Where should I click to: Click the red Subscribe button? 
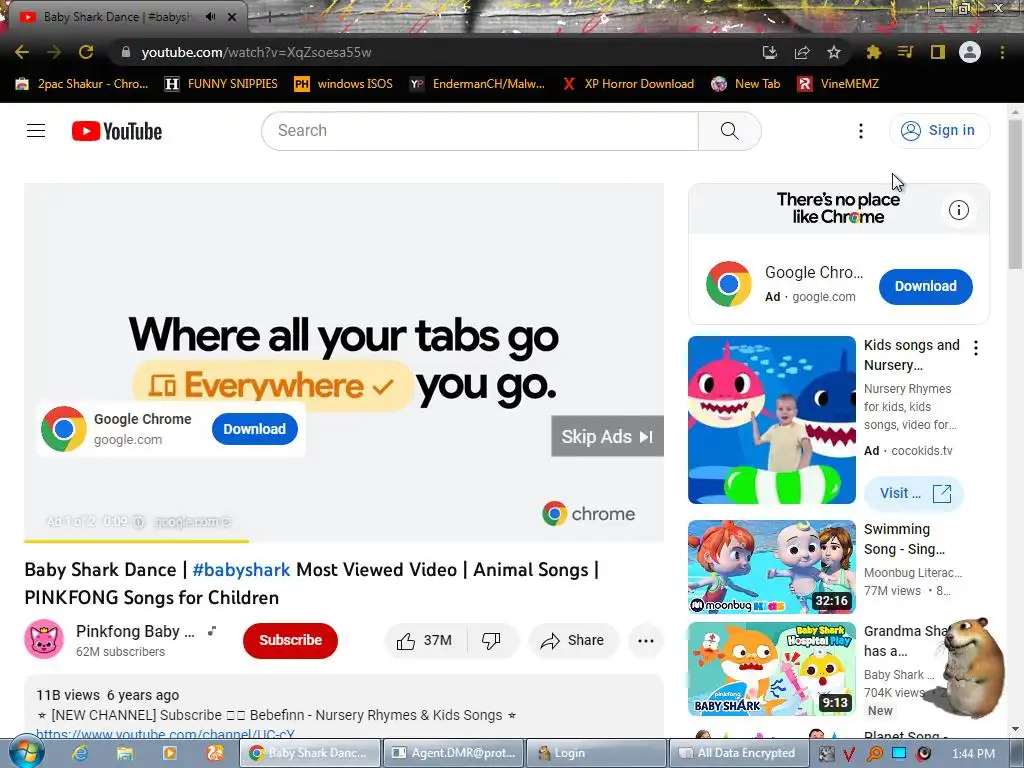291,640
